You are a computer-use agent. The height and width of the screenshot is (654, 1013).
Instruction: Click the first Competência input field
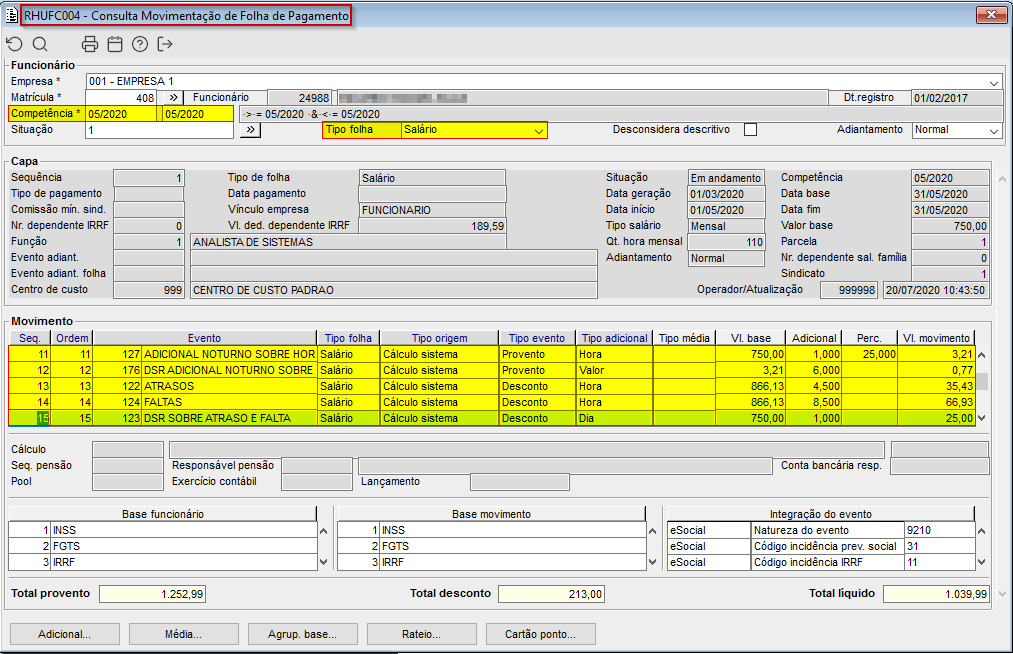point(122,114)
